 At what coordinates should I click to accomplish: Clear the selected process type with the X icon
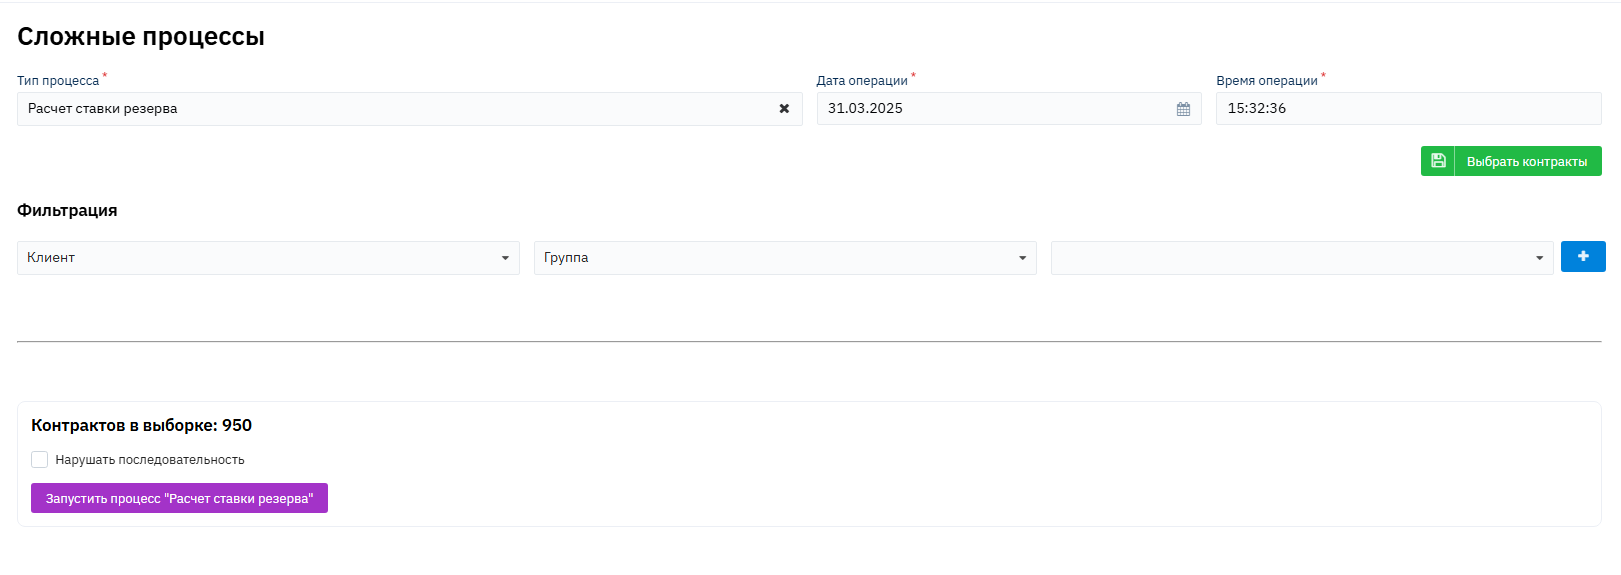(x=784, y=109)
